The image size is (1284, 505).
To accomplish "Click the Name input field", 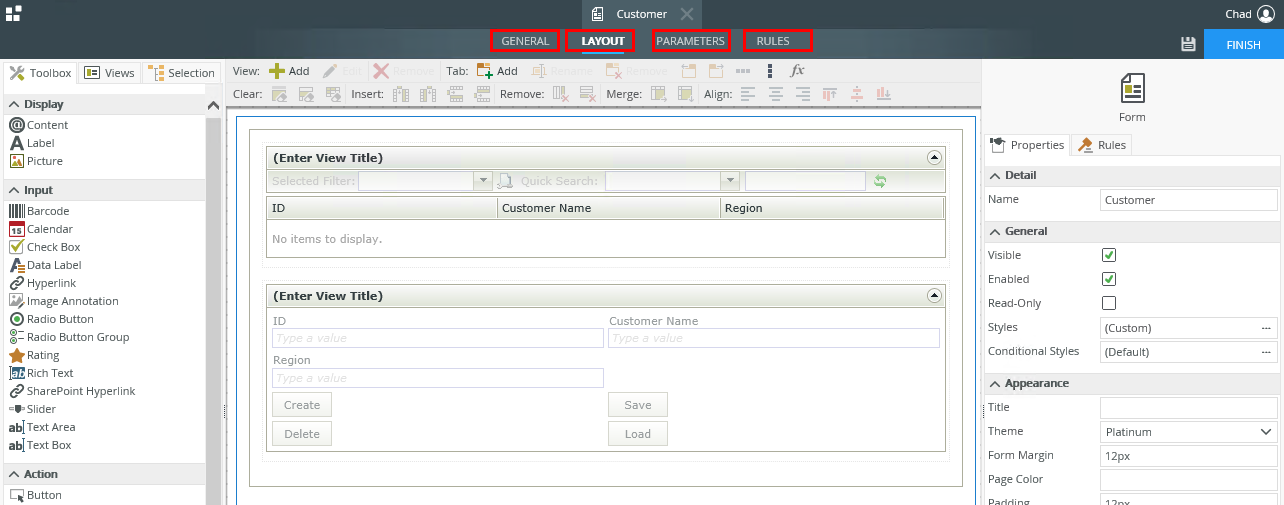I will tap(1188, 200).
